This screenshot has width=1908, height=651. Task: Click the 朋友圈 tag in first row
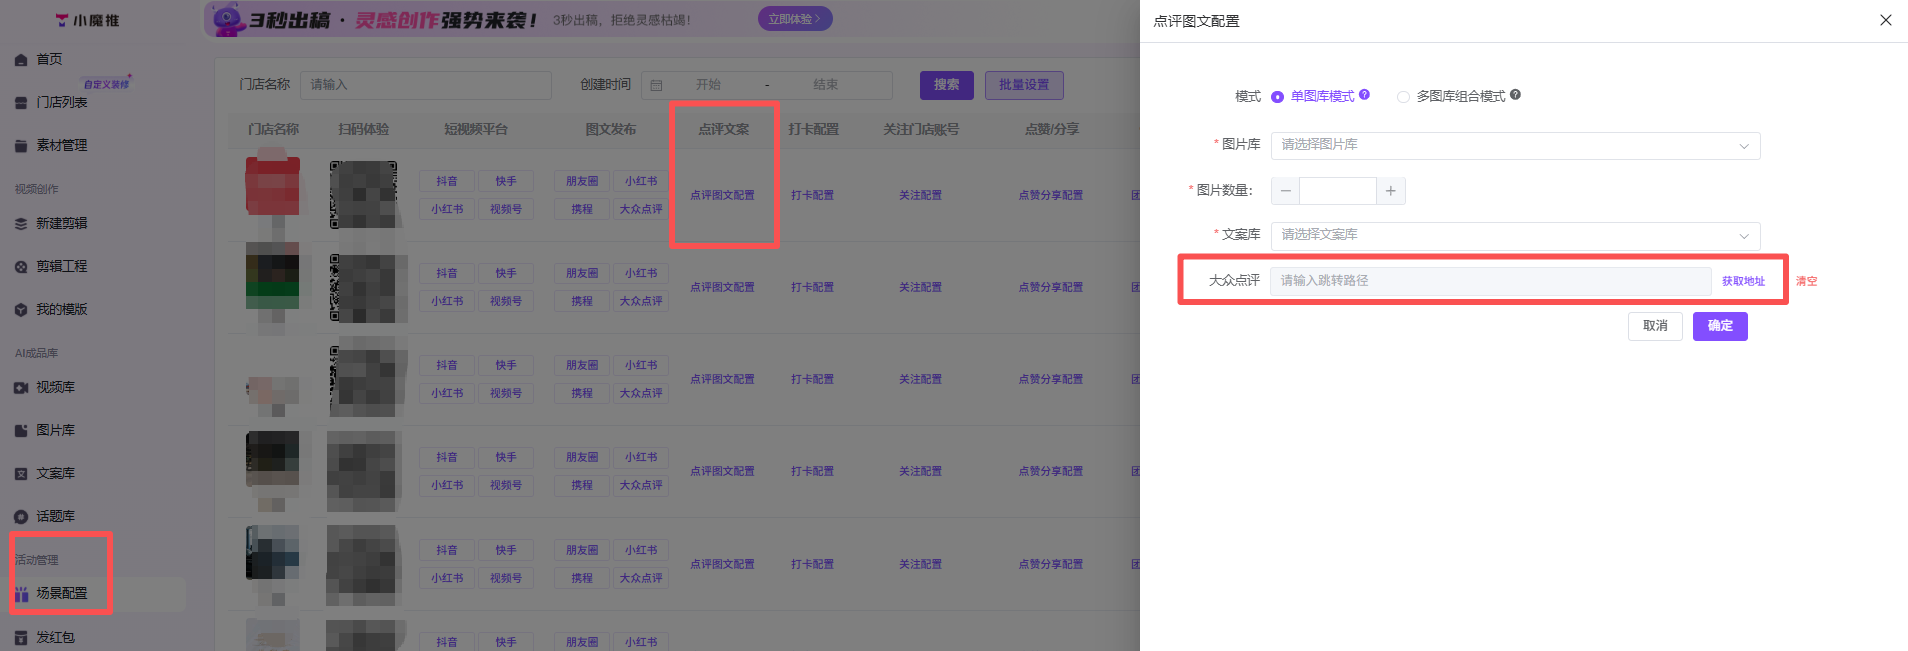[x=582, y=182]
